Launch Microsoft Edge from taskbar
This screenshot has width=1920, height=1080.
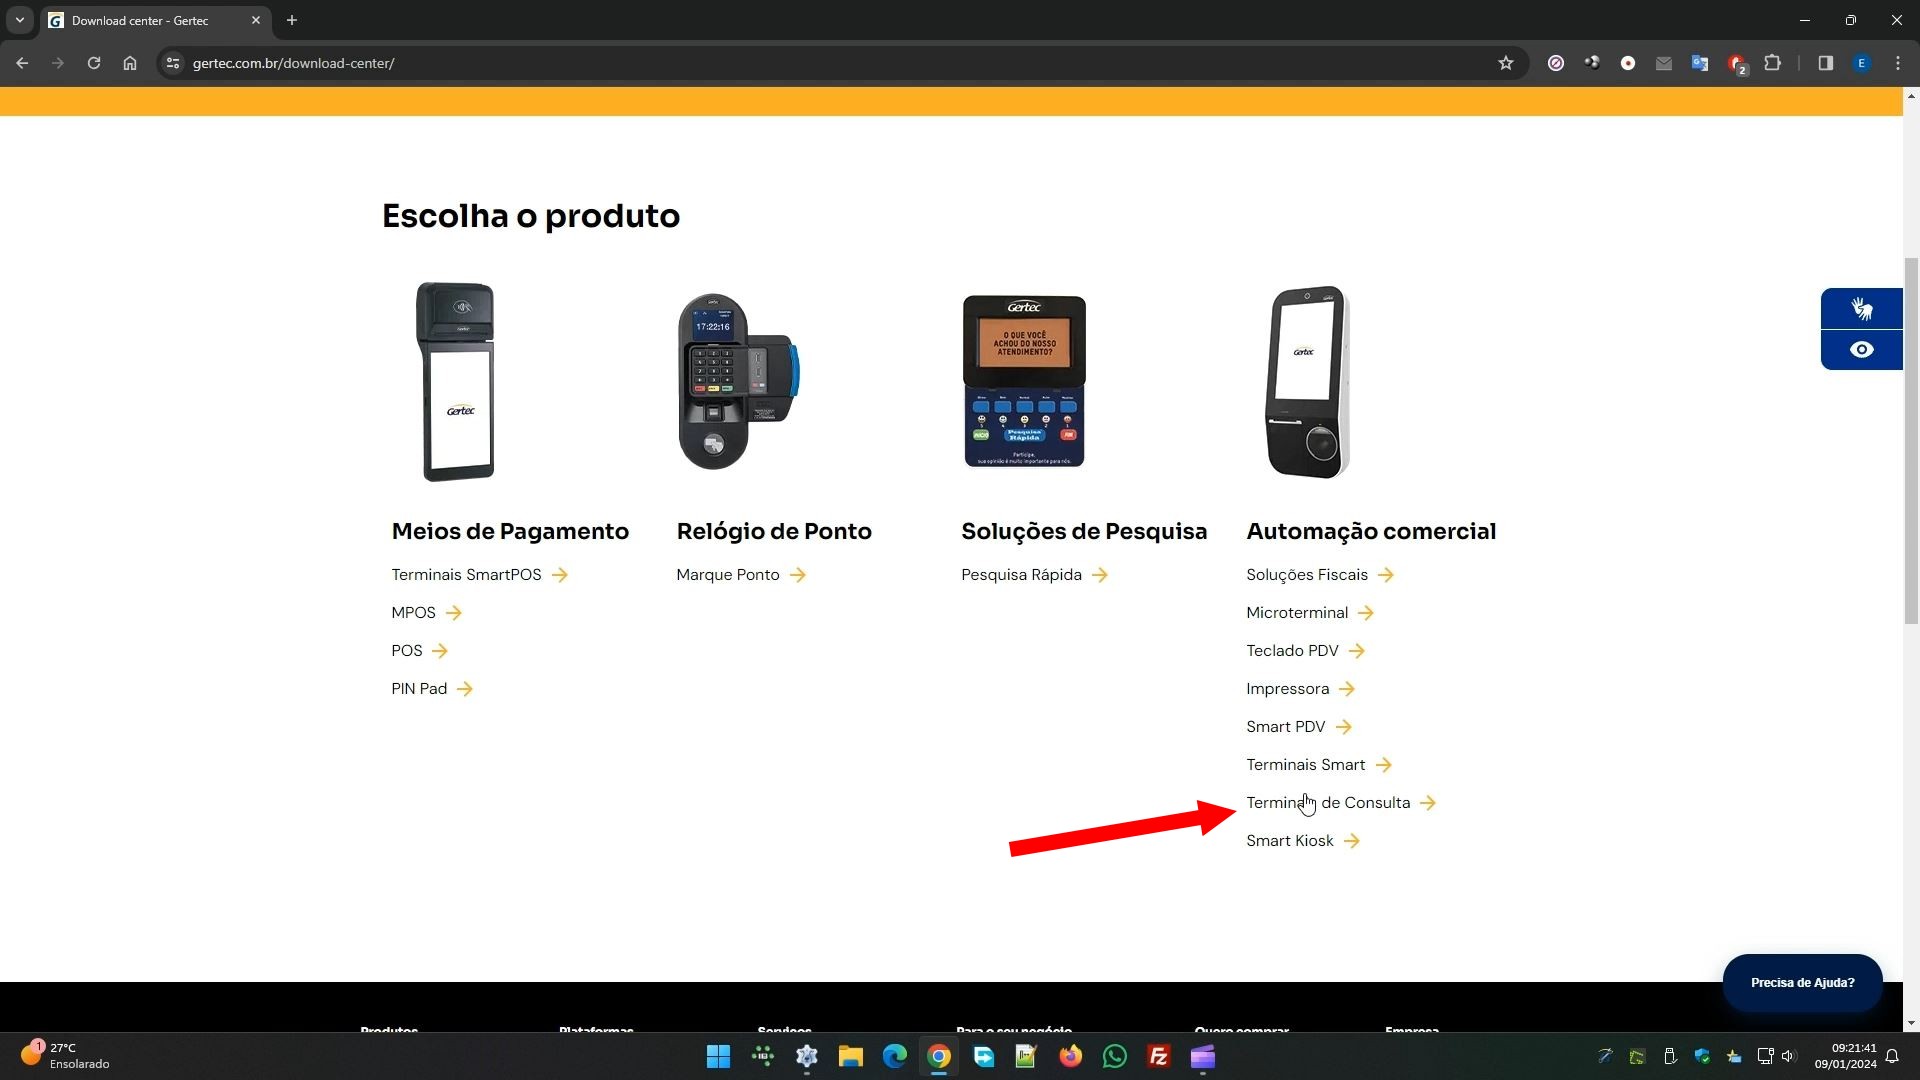(894, 1056)
